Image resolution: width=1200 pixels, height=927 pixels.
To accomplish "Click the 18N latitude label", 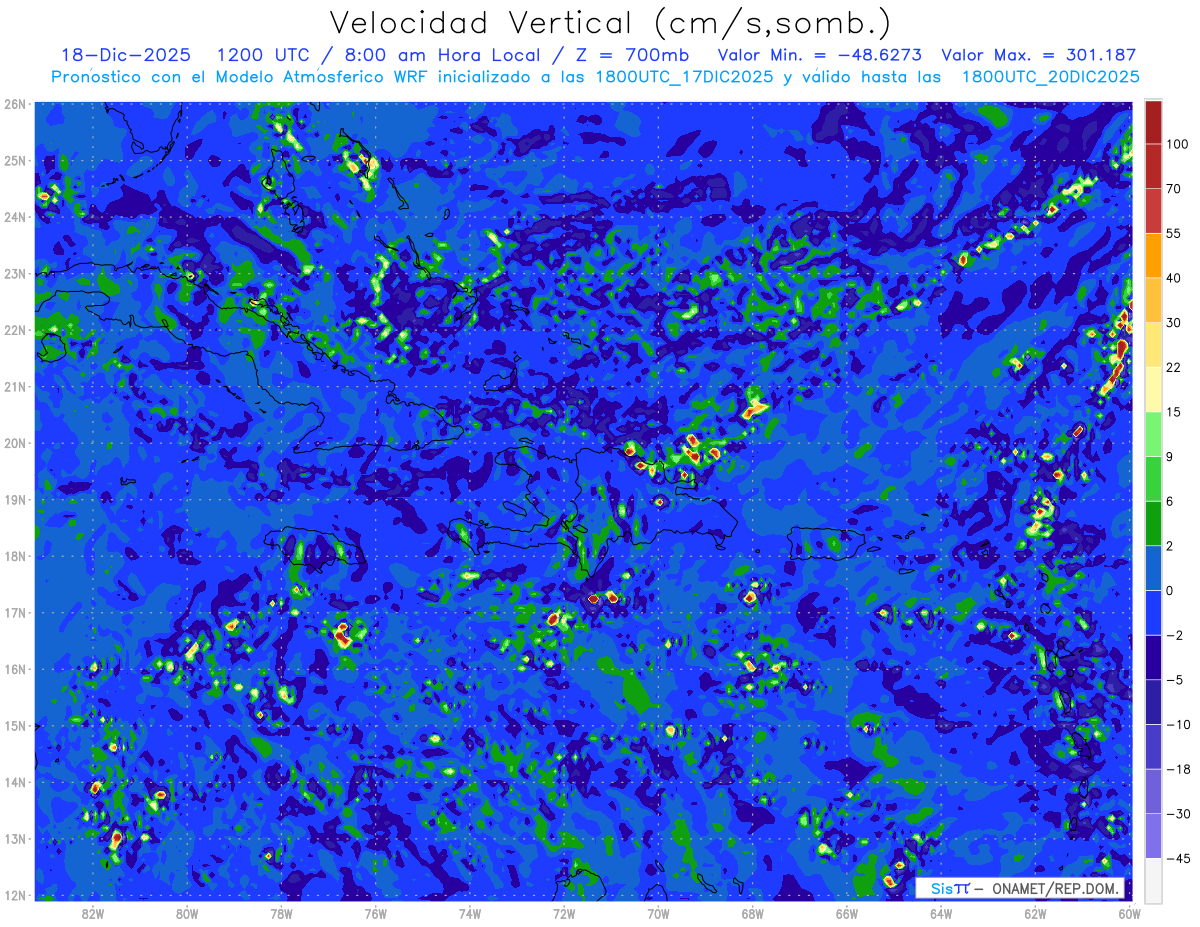I will point(14,556).
